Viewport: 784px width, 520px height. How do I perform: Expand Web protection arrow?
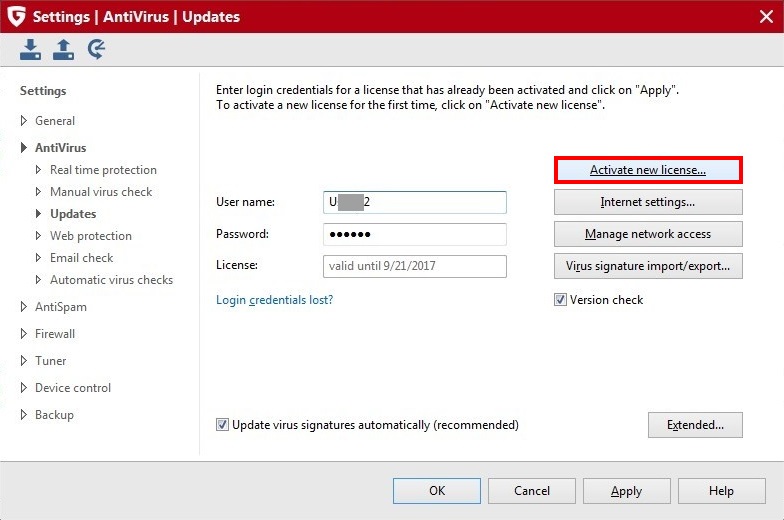(x=38, y=236)
